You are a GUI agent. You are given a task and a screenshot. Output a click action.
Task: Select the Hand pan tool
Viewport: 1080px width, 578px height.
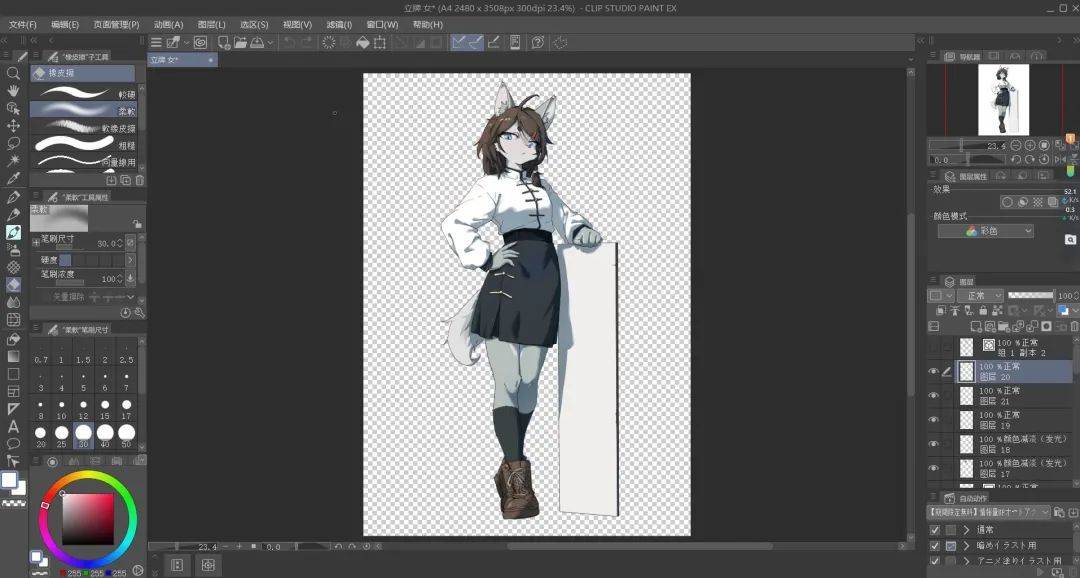tap(13, 90)
